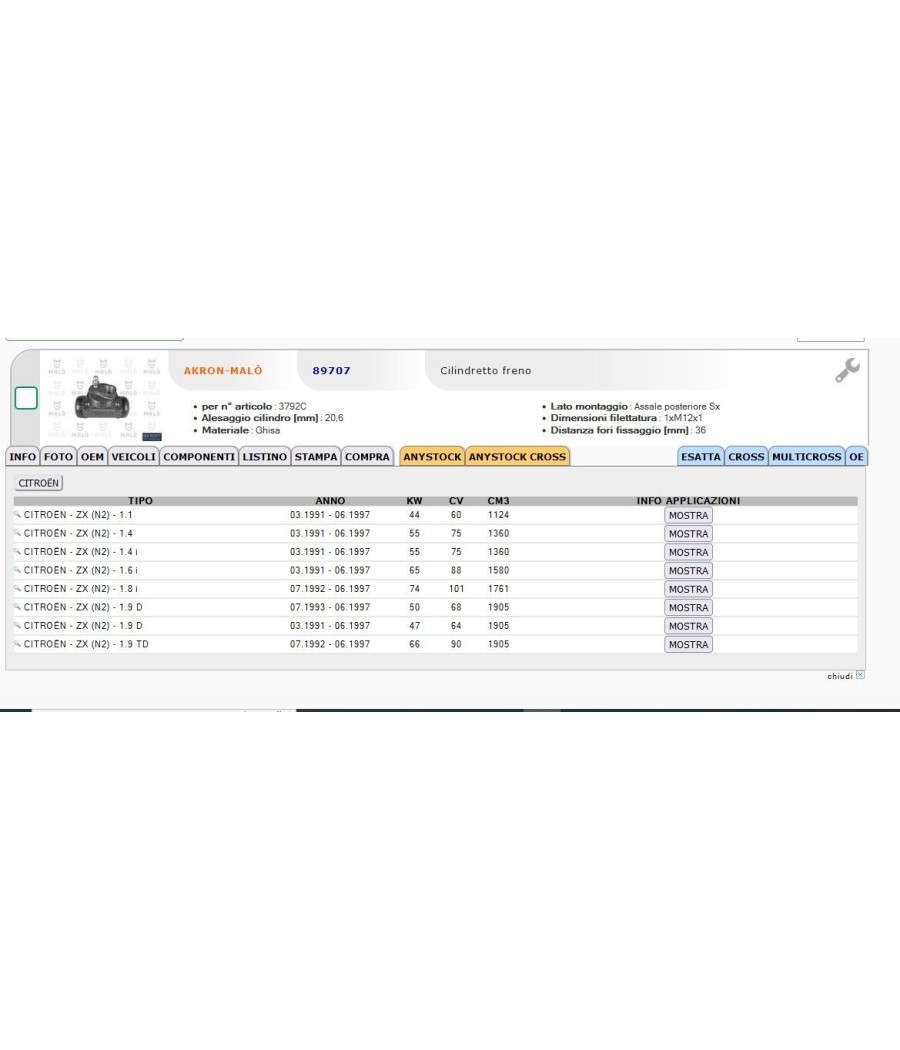The image size is (900, 1050).
Task: Switch to the CROSS tab
Action: click(746, 457)
